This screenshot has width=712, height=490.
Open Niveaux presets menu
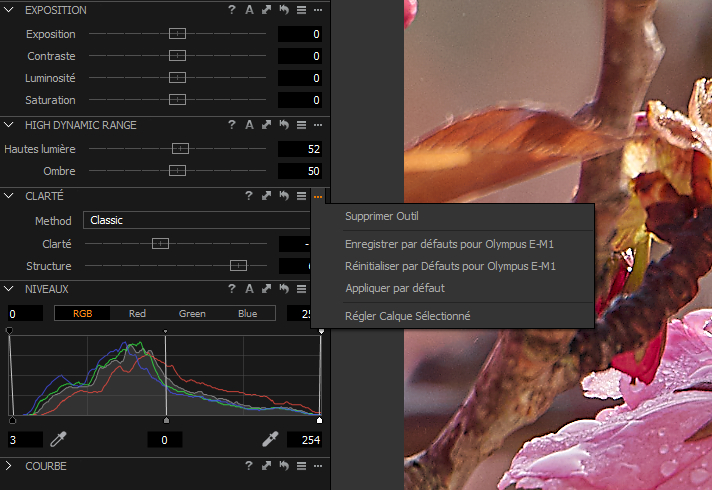302,288
